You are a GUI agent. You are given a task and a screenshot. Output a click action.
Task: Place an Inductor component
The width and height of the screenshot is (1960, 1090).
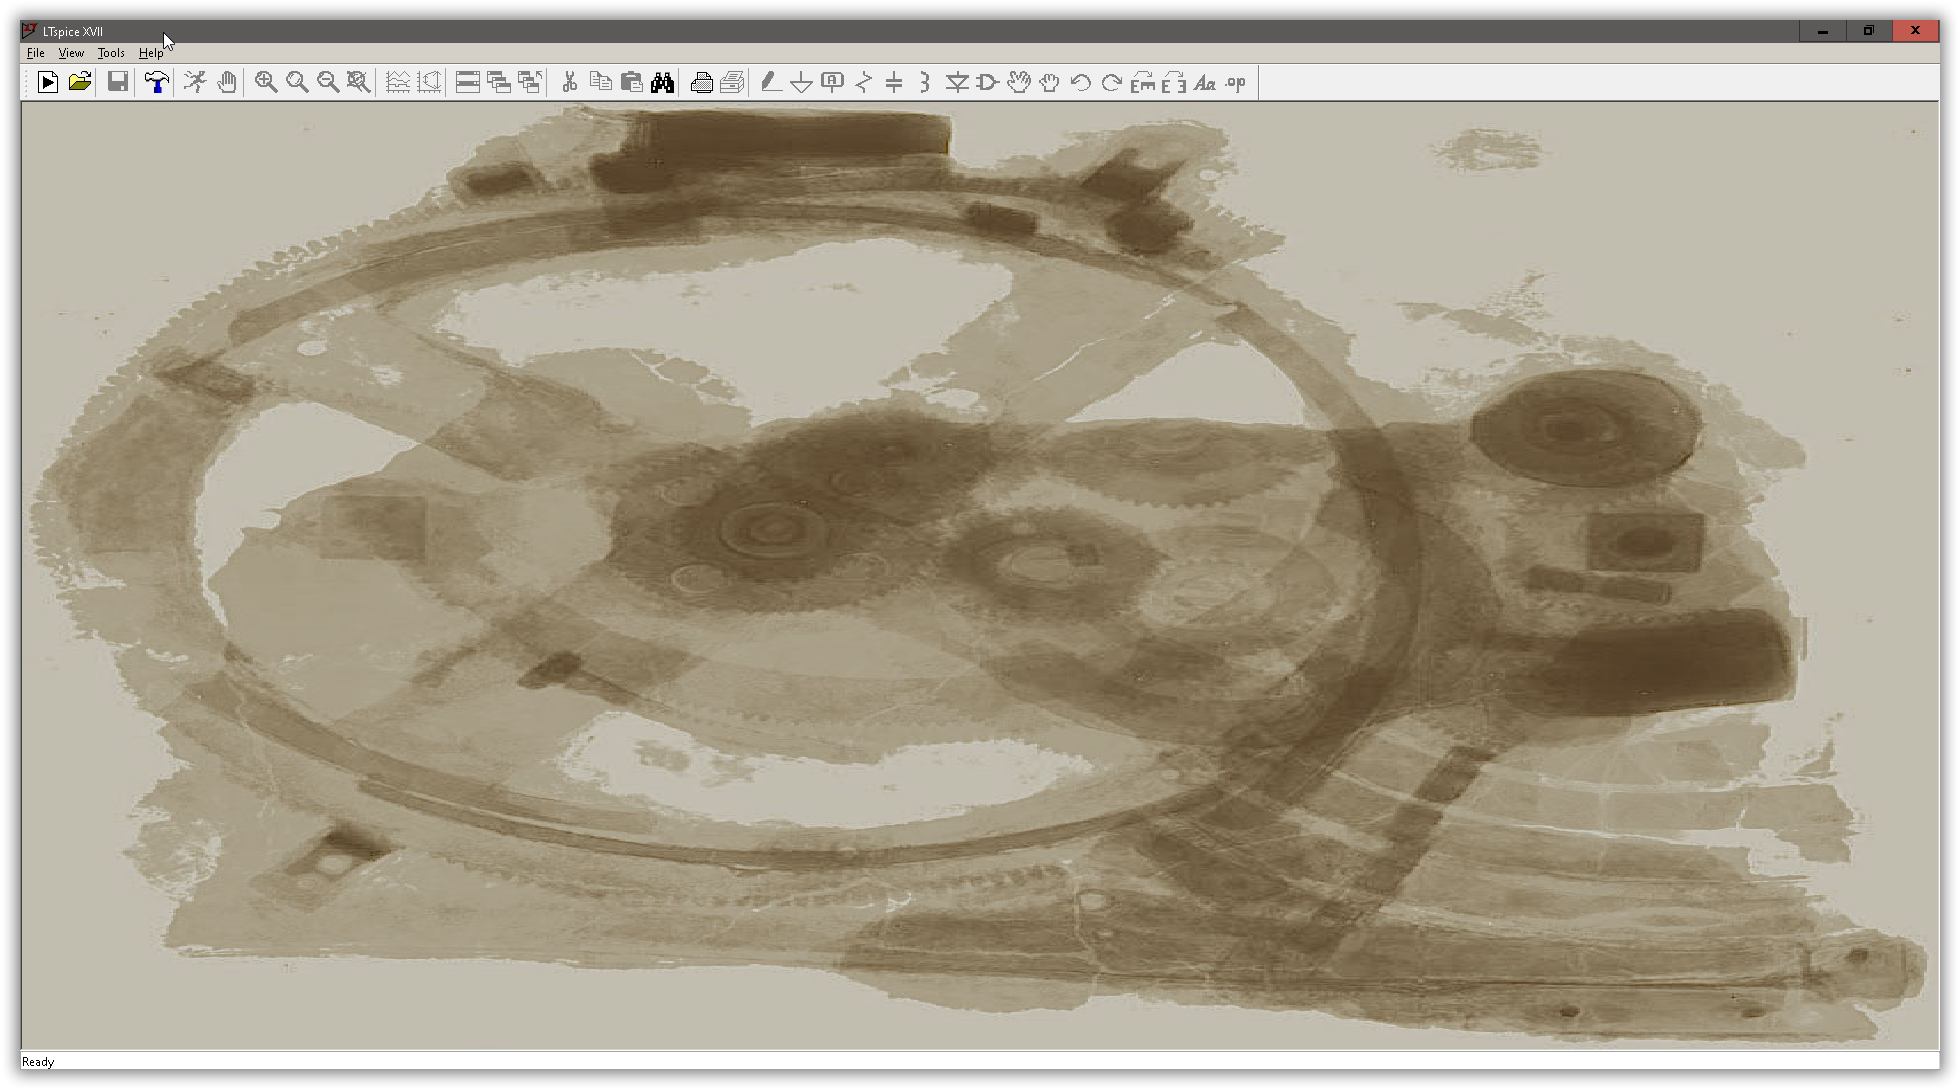coord(925,82)
